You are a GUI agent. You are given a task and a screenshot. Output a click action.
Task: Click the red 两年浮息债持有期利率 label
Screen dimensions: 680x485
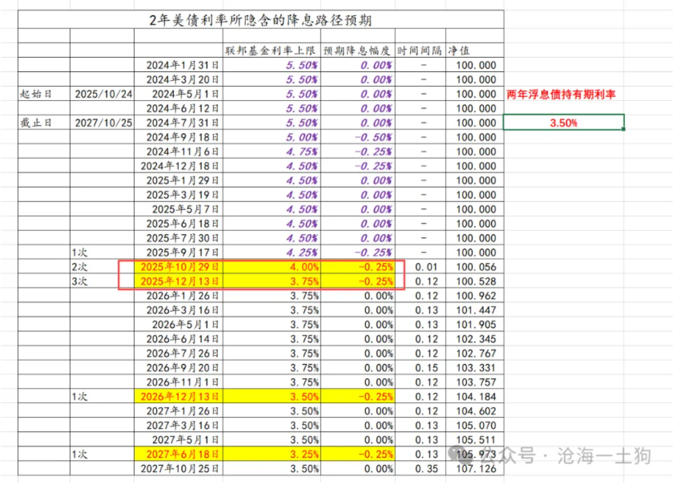pos(561,94)
